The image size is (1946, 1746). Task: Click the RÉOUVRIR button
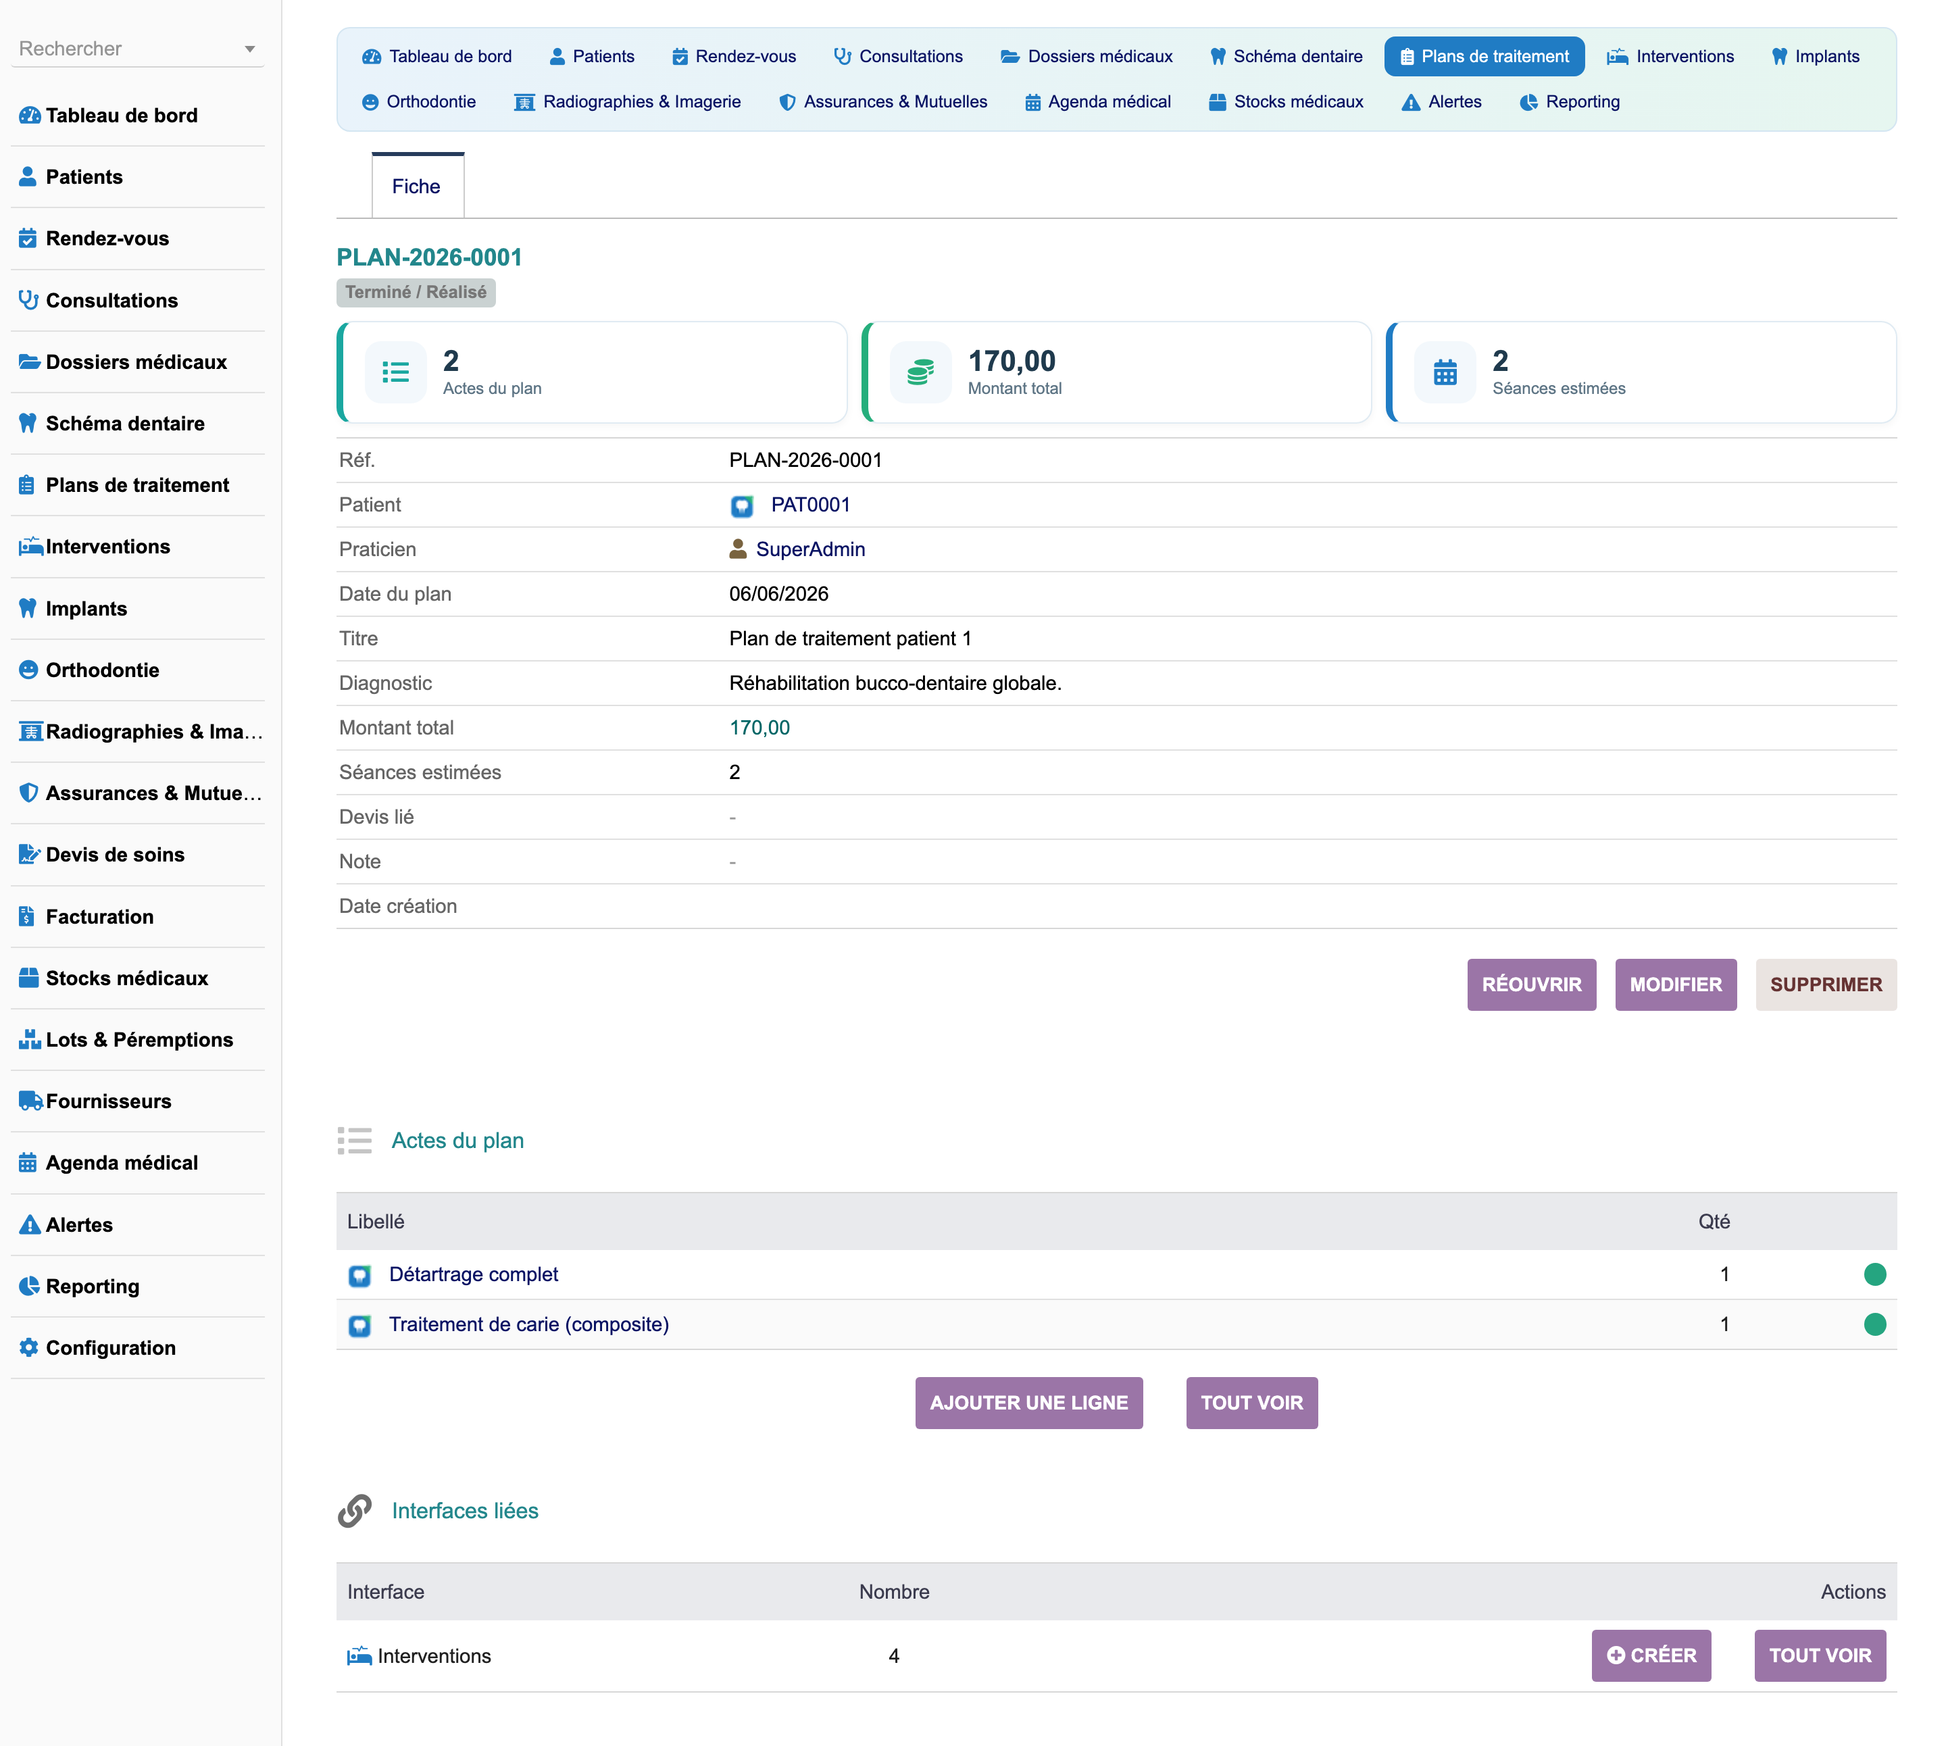tap(1531, 984)
